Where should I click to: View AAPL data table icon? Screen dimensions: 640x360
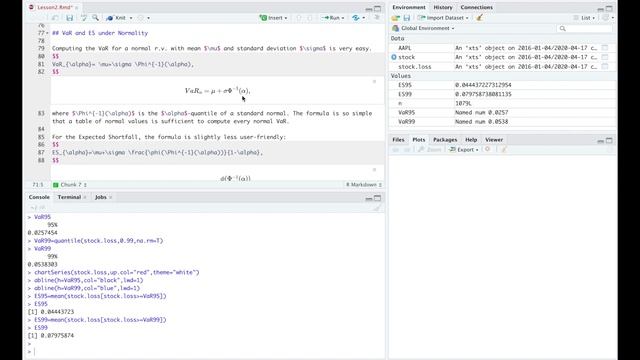click(605, 48)
